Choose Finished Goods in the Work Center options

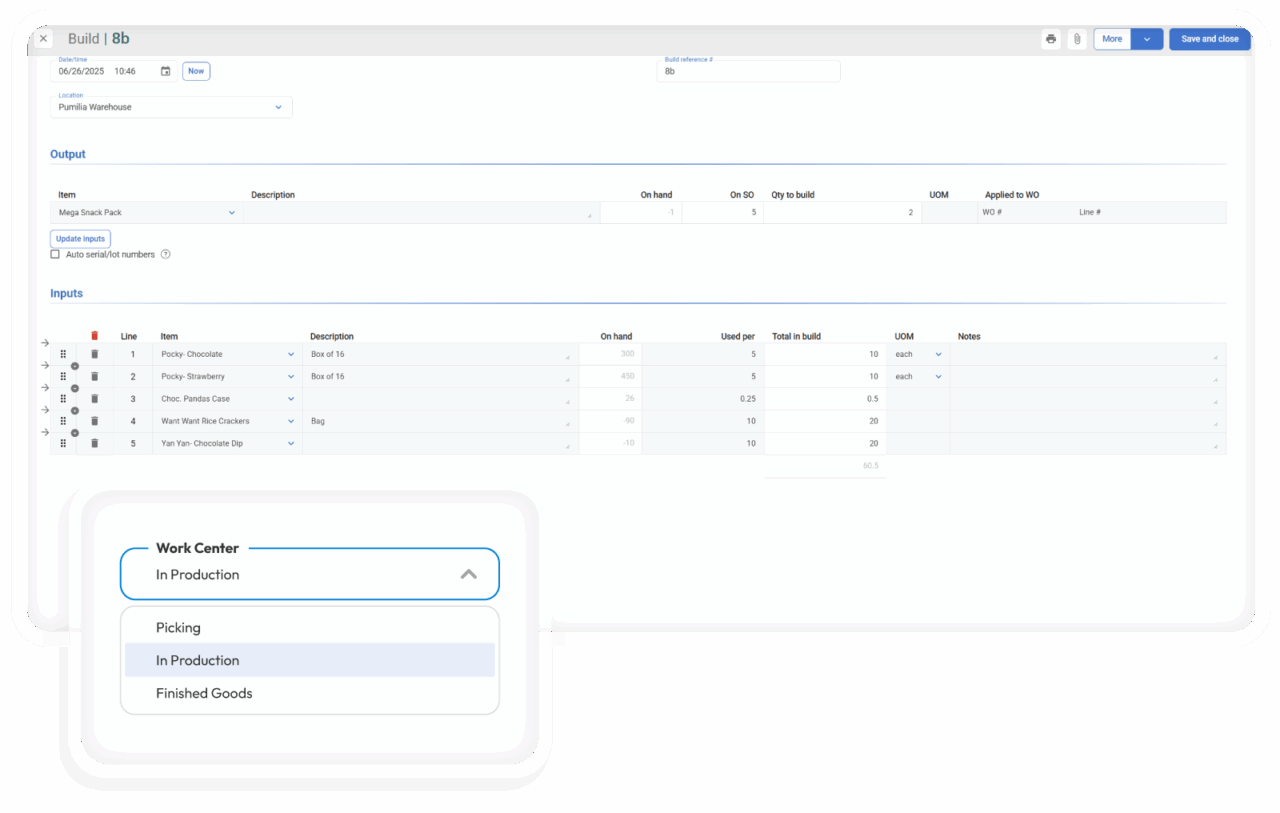tap(204, 693)
